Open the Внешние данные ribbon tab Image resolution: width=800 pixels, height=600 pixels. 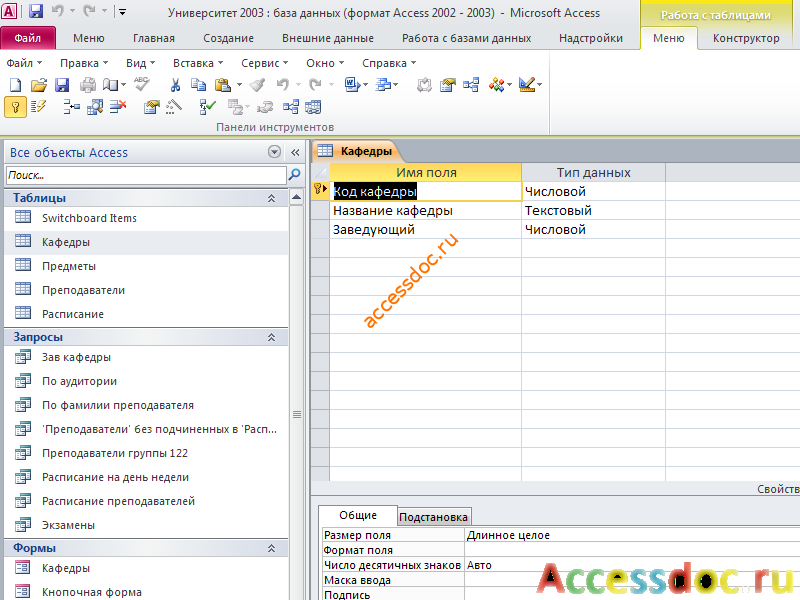coord(328,38)
